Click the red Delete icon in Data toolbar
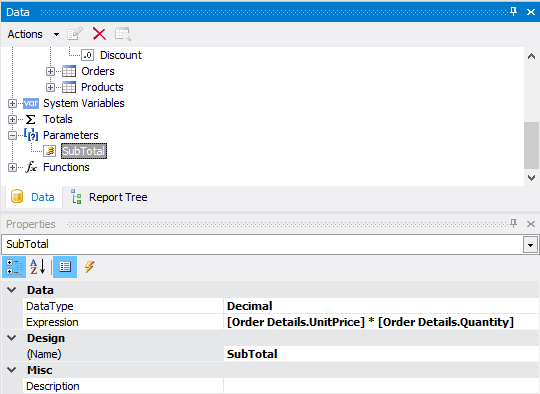This screenshot has height=394, width=540. coord(99,34)
